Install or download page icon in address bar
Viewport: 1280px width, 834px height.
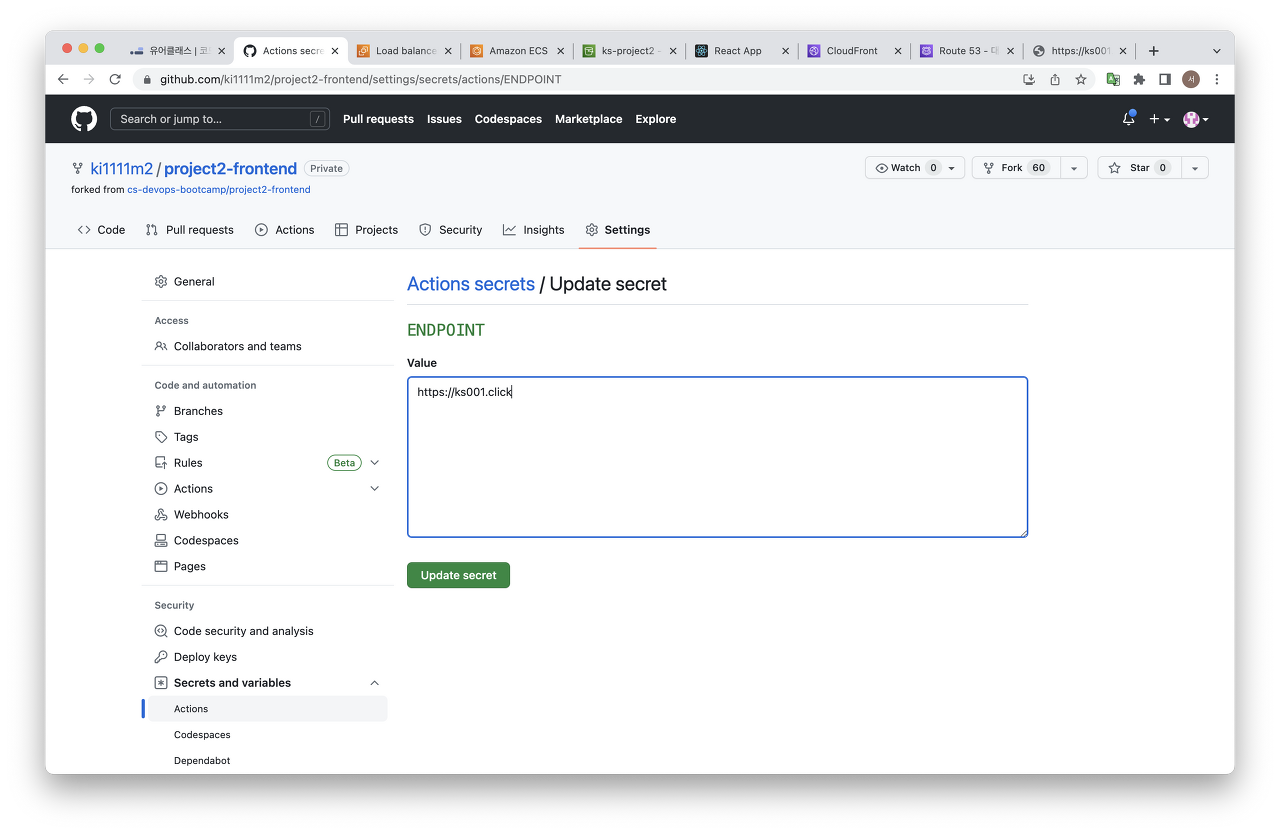point(1029,79)
